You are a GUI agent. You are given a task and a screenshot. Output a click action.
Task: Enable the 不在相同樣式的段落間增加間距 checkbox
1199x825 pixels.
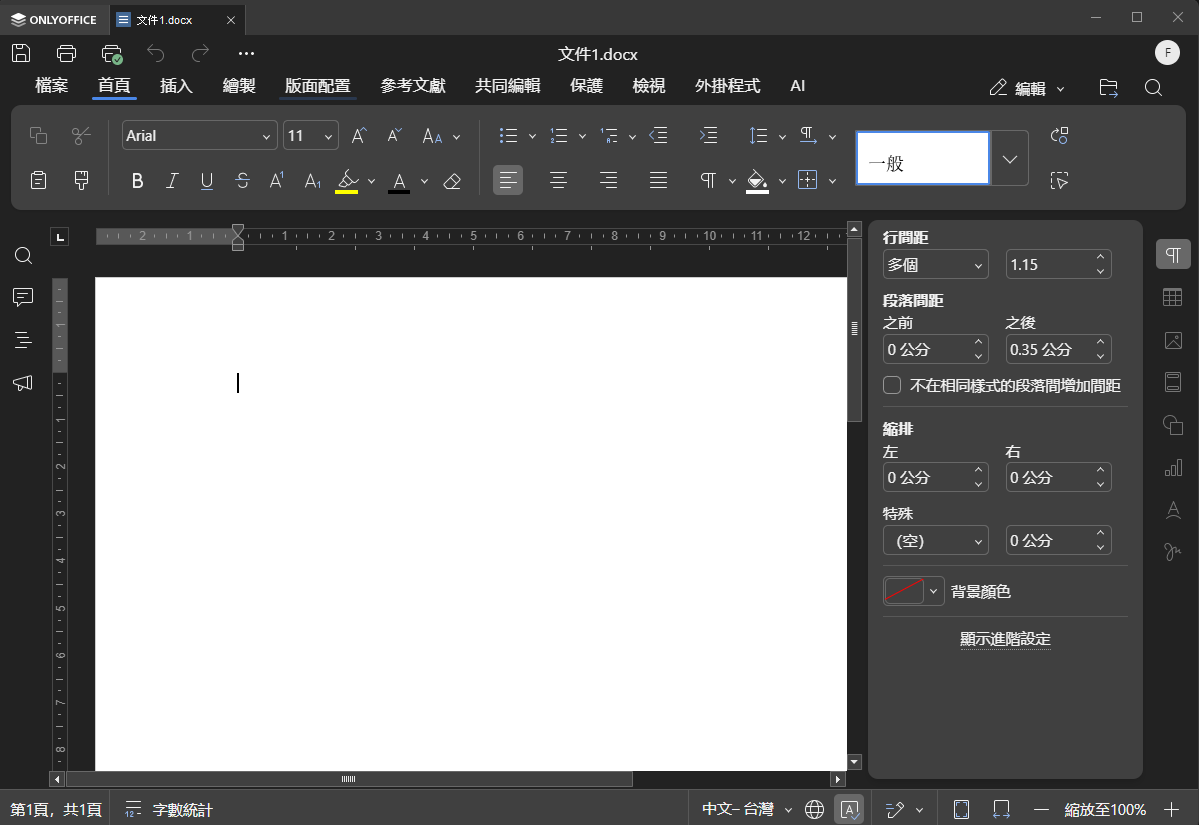click(890, 384)
